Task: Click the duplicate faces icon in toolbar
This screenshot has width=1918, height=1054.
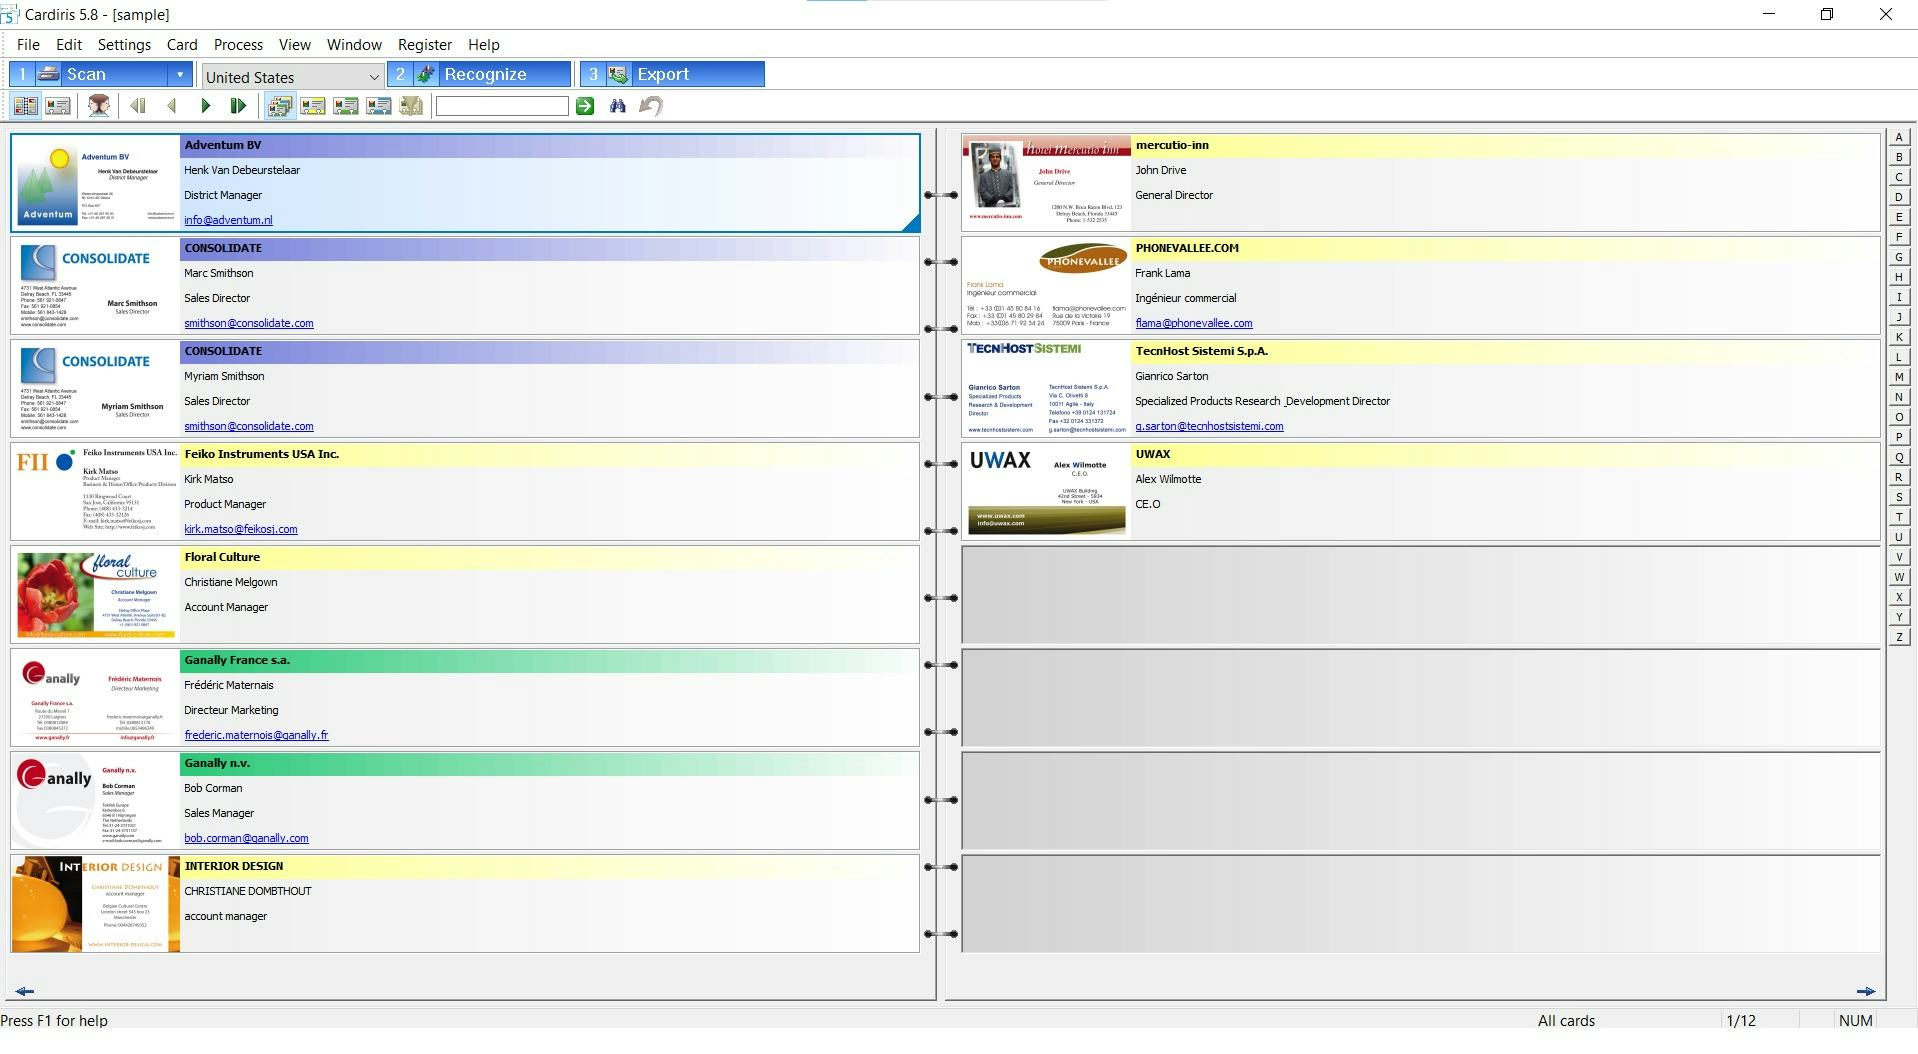Action: [x=98, y=106]
